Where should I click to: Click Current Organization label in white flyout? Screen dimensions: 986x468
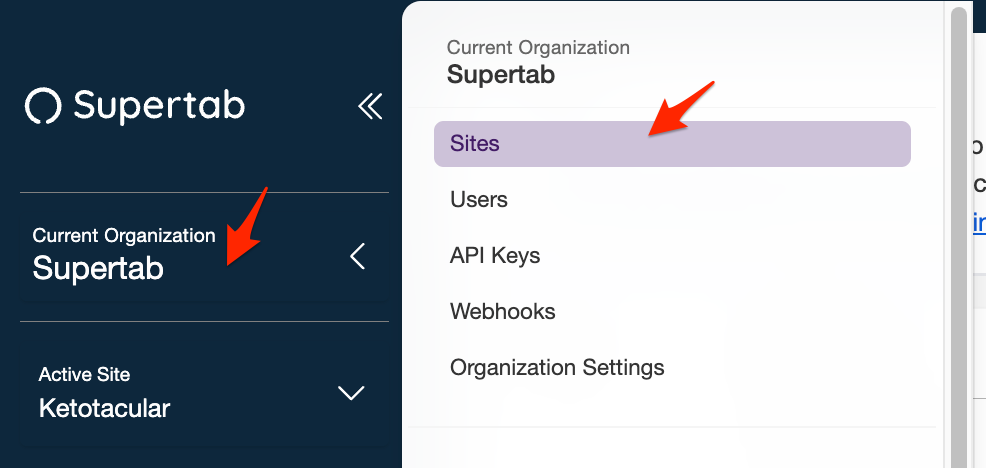pyautogui.click(x=538, y=47)
